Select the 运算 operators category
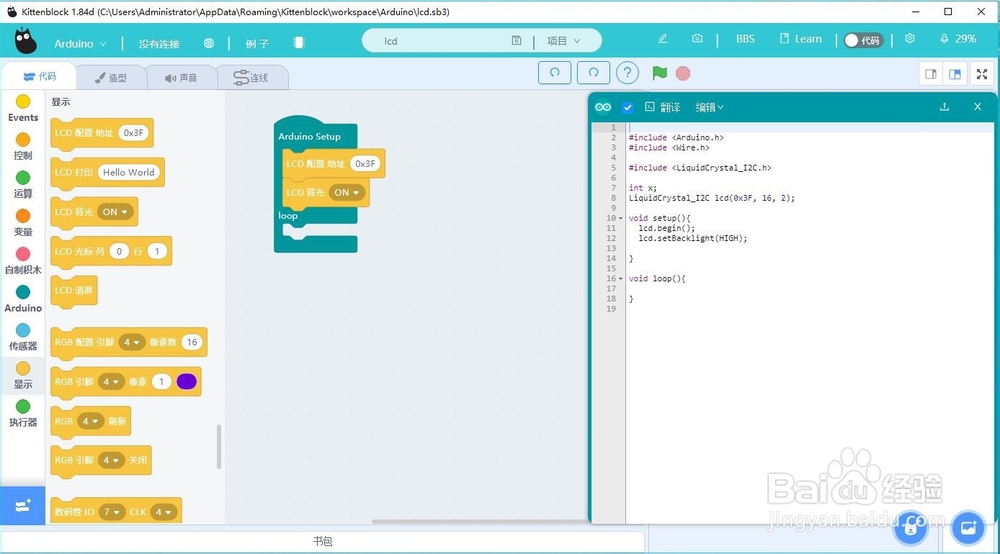 [x=23, y=185]
